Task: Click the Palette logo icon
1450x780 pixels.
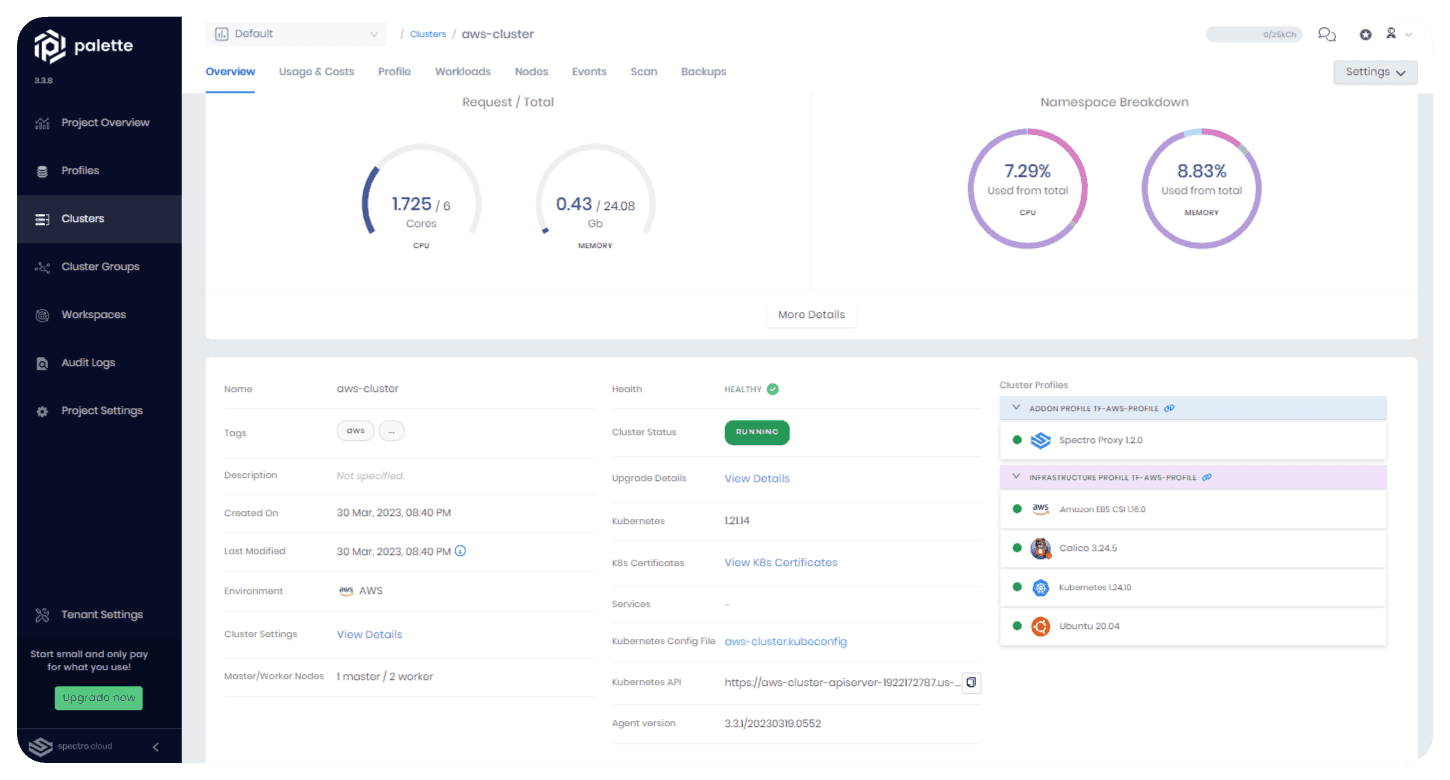Action: point(50,46)
